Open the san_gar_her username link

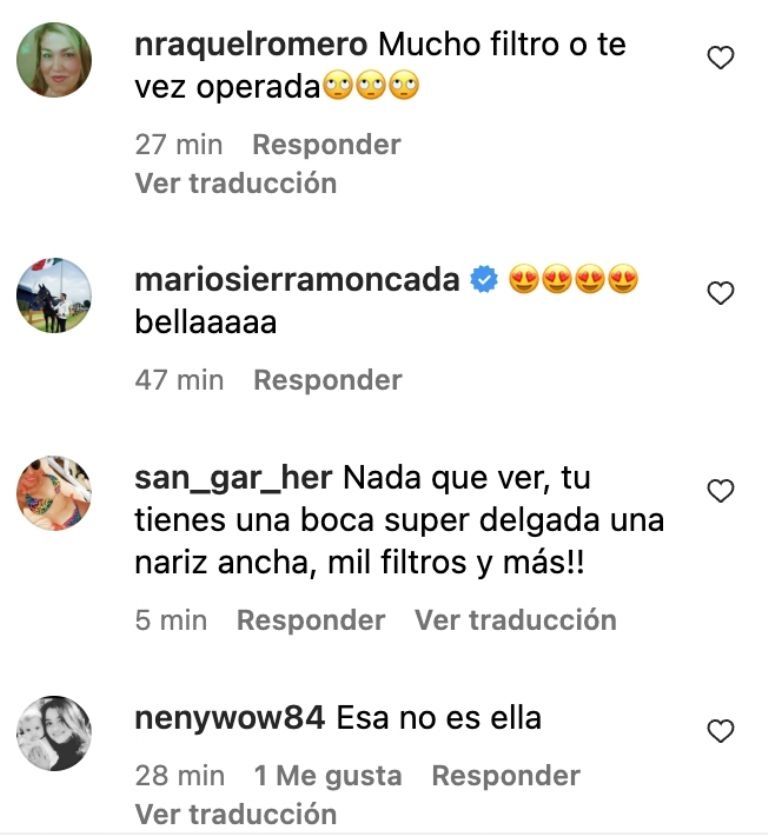234,478
